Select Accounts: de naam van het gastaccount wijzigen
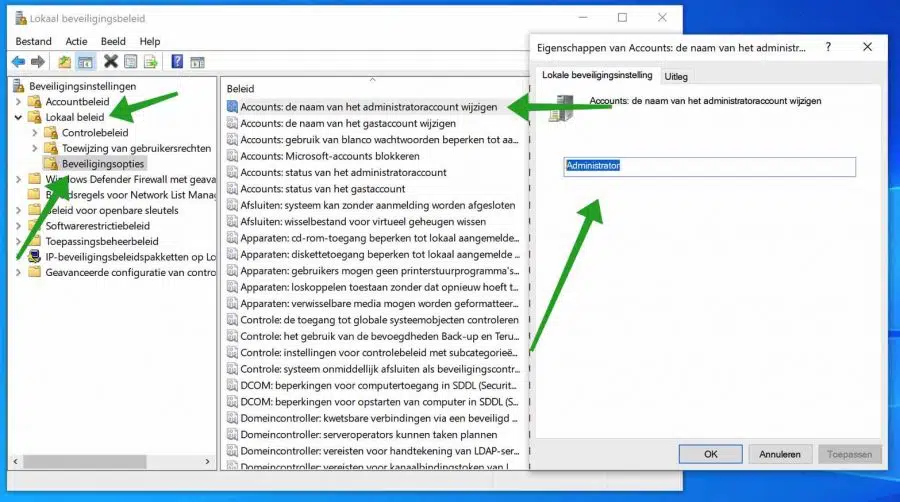This screenshot has height=502, width=900. coord(348,123)
